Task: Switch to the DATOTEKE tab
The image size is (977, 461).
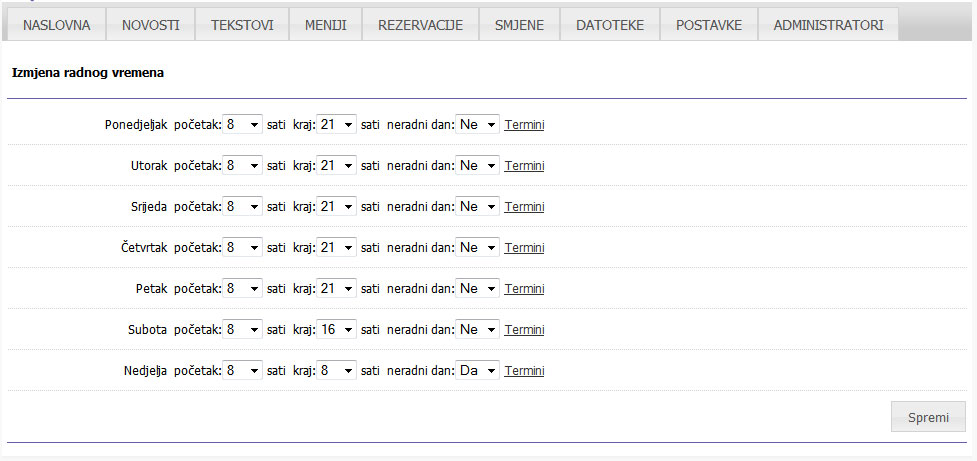Action: pos(609,25)
